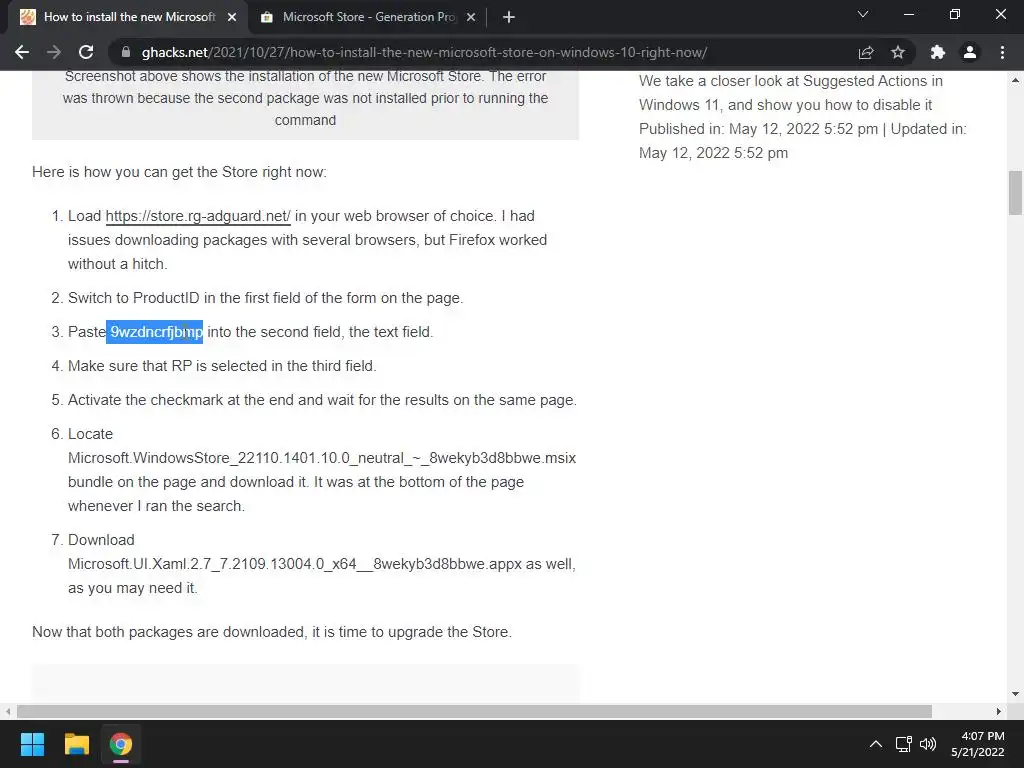The height and width of the screenshot is (768, 1024).
Task: Close the How to install tab
Action: [232, 18]
